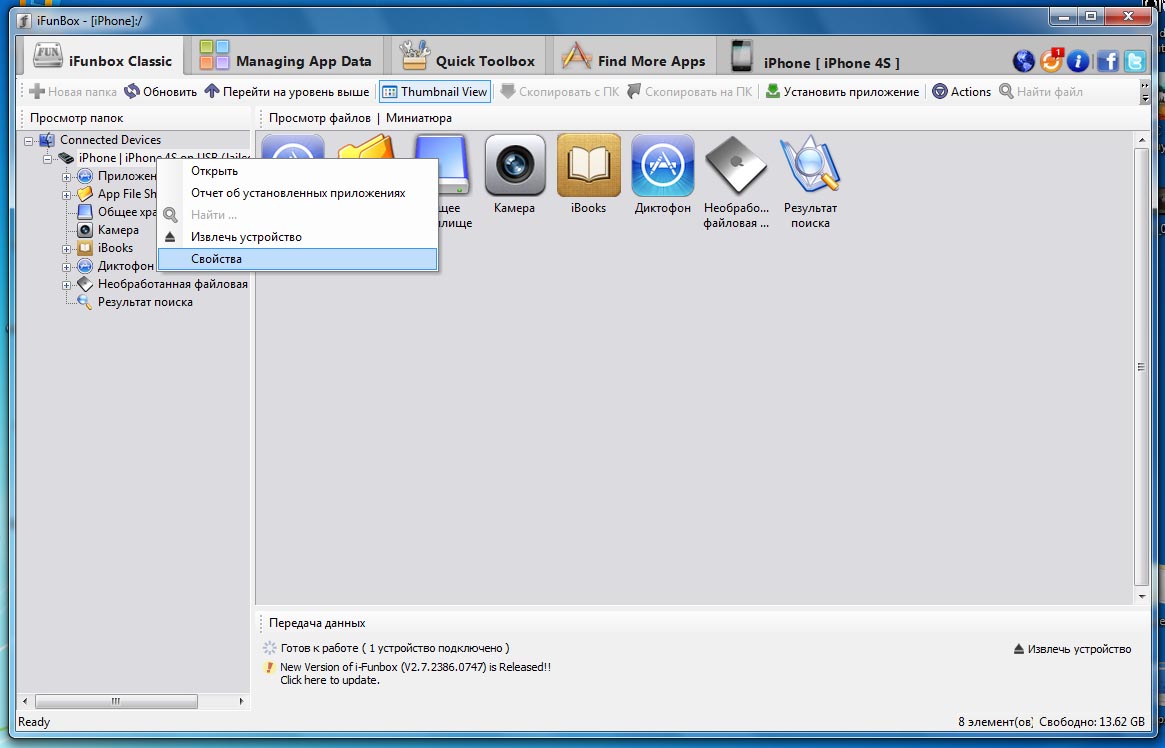Select Свойства in context menu

point(297,258)
